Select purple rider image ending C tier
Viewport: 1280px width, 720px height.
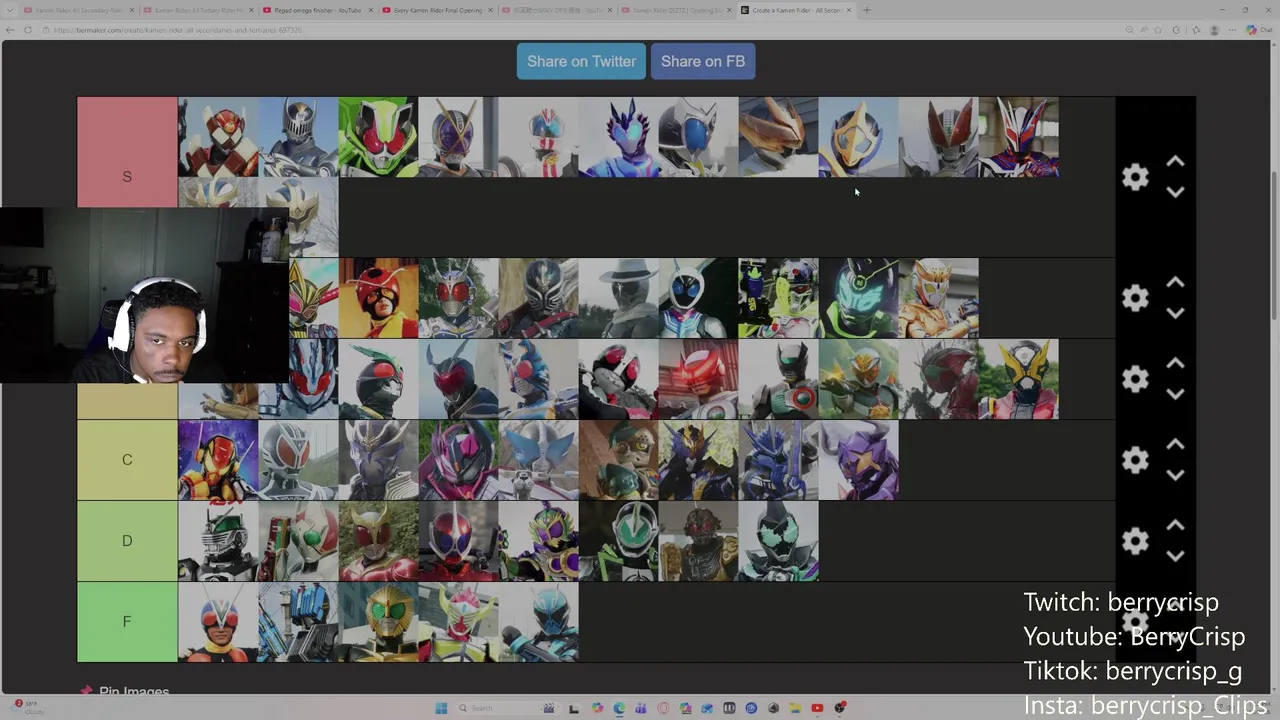point(858,460)
